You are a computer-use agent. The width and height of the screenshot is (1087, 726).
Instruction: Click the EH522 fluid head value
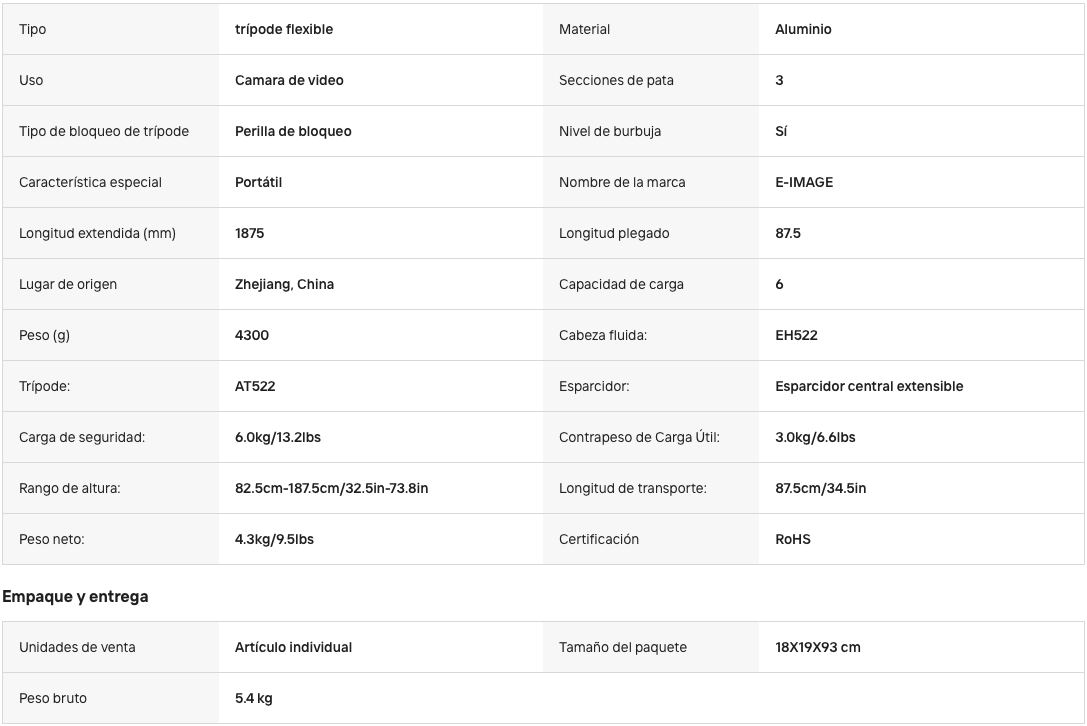point(796,336)
